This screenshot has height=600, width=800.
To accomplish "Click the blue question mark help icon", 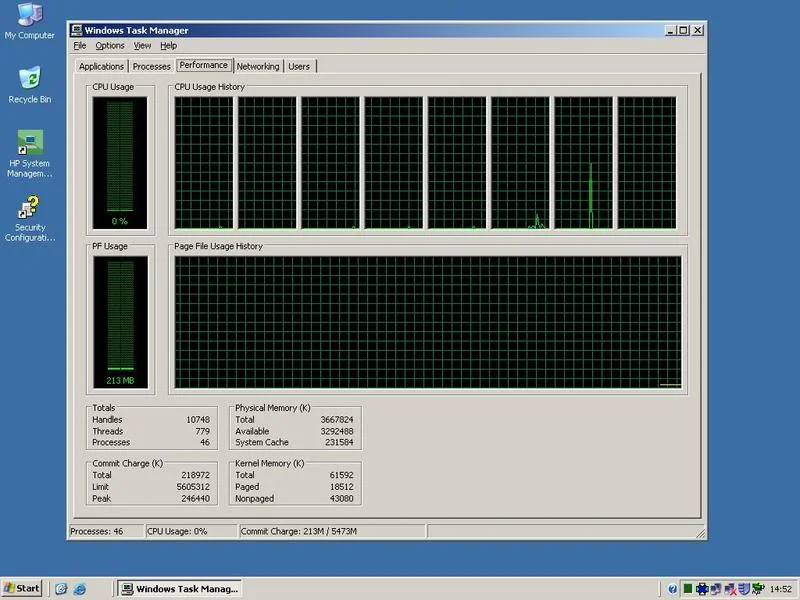I will [x=672, y=589].
